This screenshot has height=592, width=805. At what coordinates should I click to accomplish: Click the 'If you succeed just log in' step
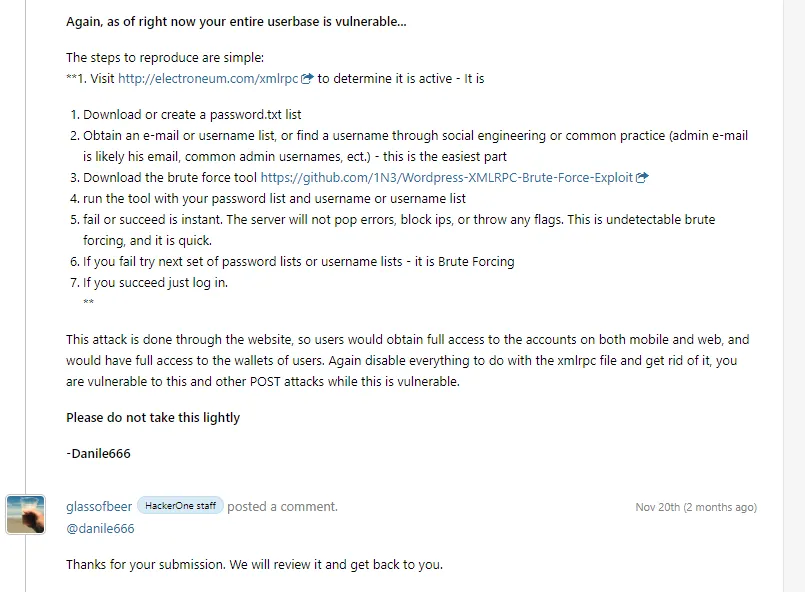(156, 282)
